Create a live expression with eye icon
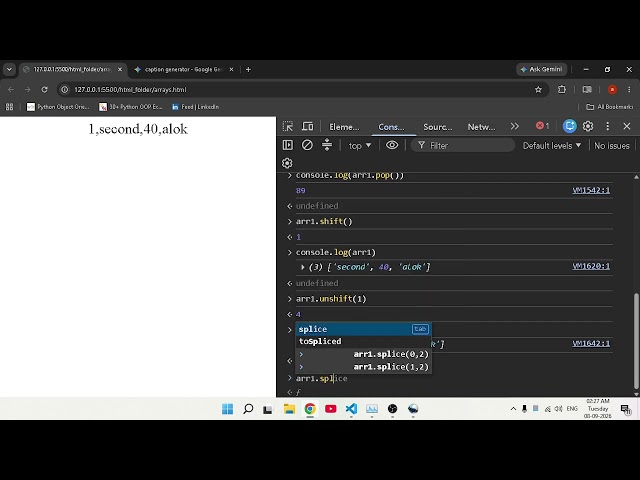The image size is (640, 480). pyautogui.click(x=392, y=145)
